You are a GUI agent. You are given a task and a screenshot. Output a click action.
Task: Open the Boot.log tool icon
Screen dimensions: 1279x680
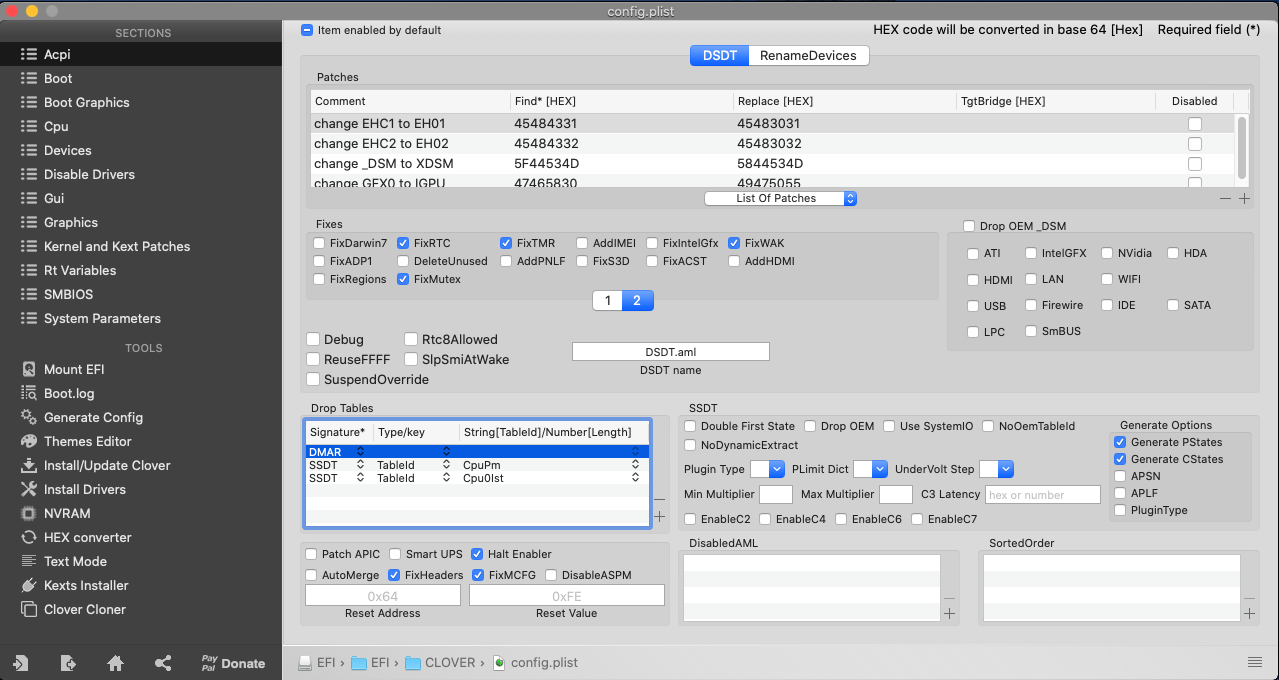point(27,393)
